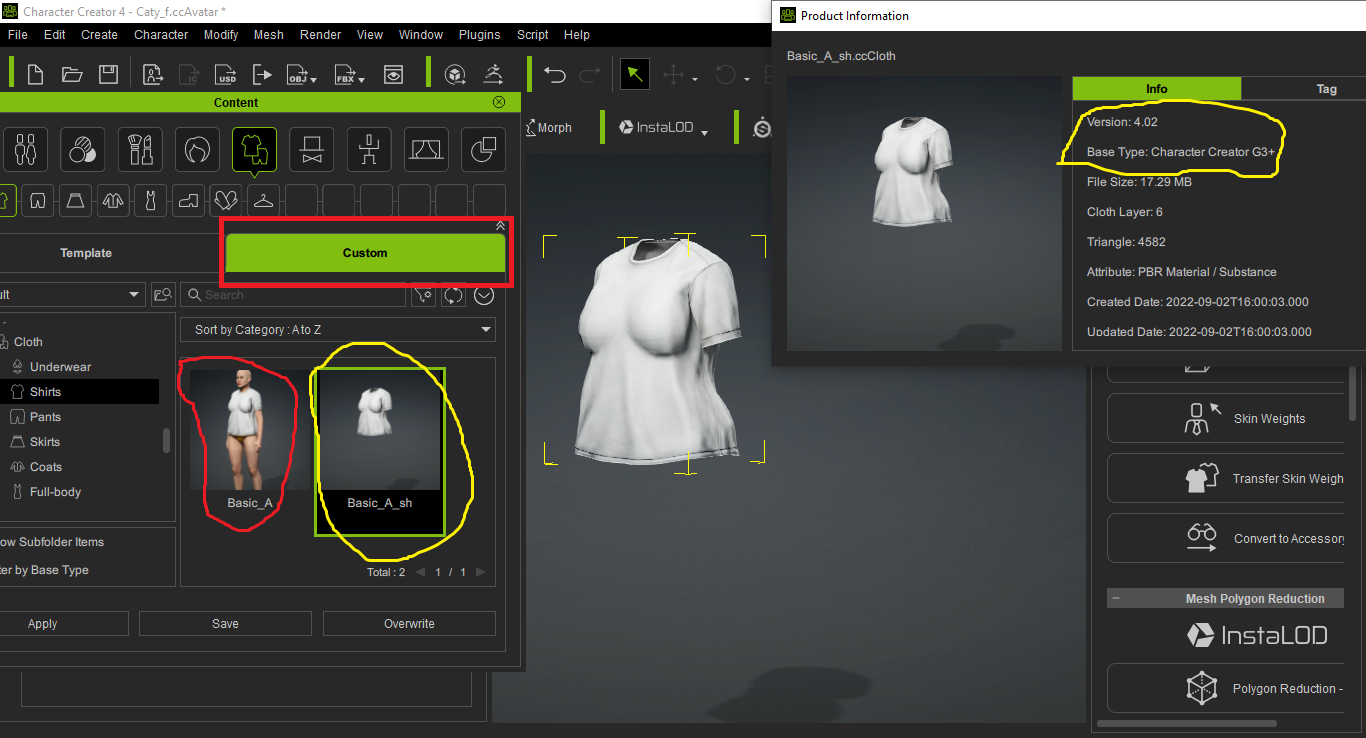
Task: Close the Content panel
Action: point(499,102)
